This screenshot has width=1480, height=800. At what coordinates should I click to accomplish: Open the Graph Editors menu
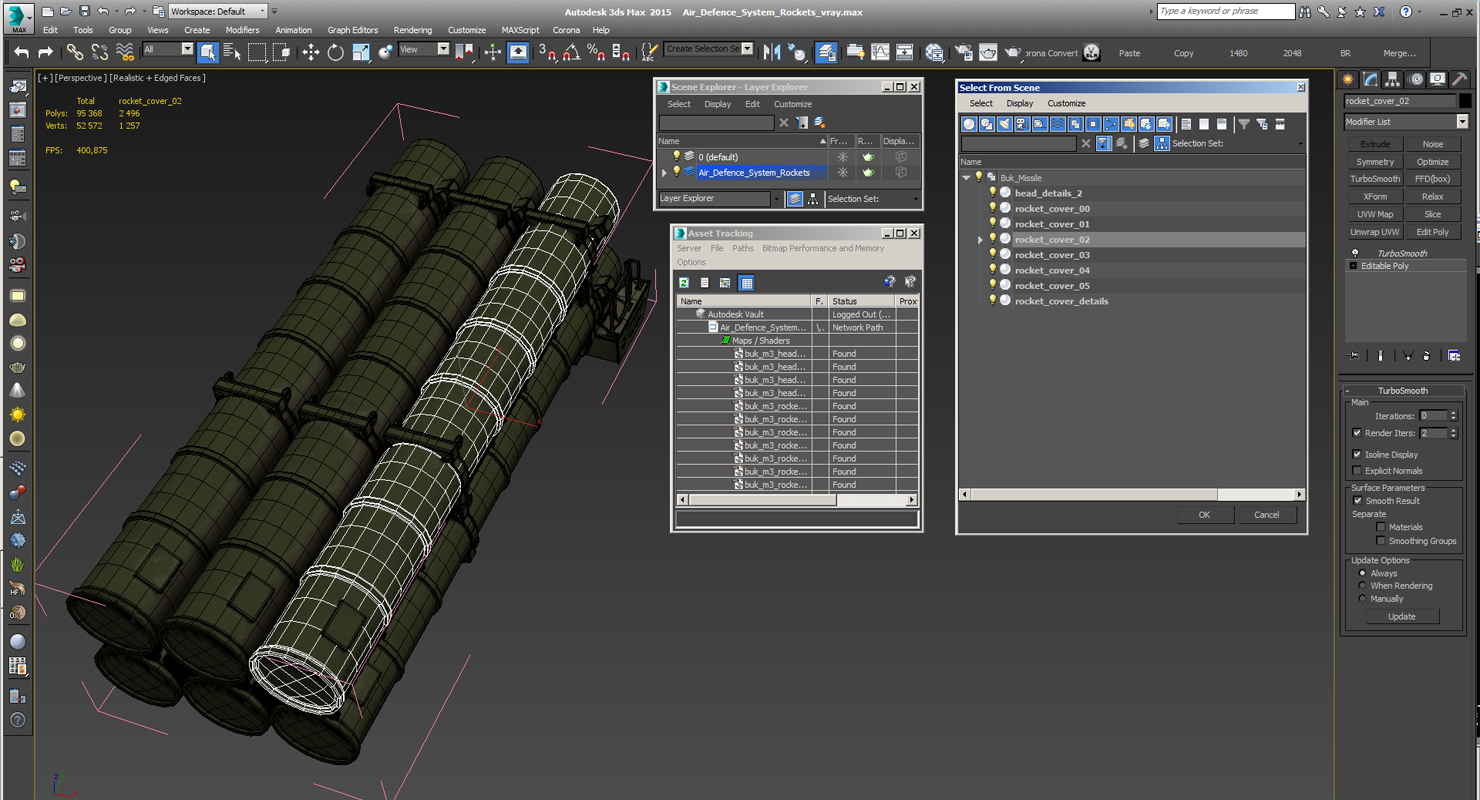pos(353,30)
